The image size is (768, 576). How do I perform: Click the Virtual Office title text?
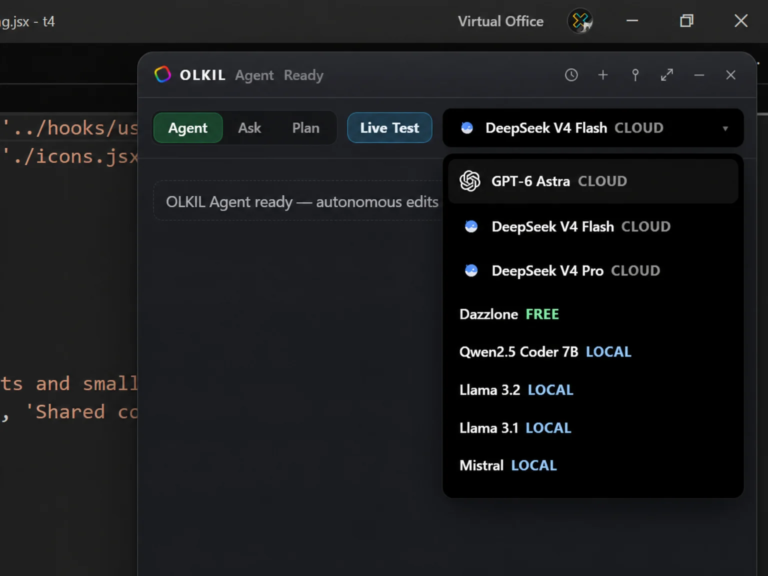[x=501, y=21]
